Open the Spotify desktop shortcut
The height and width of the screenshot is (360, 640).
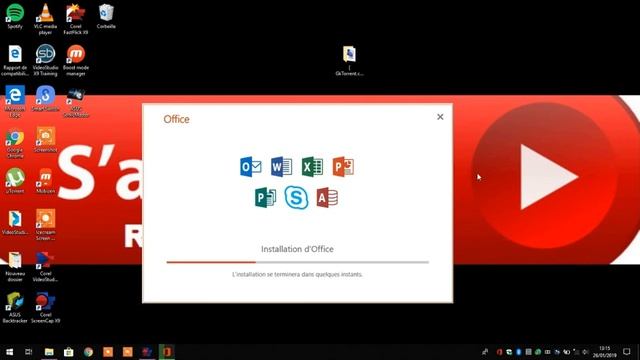tap(15, 16)
